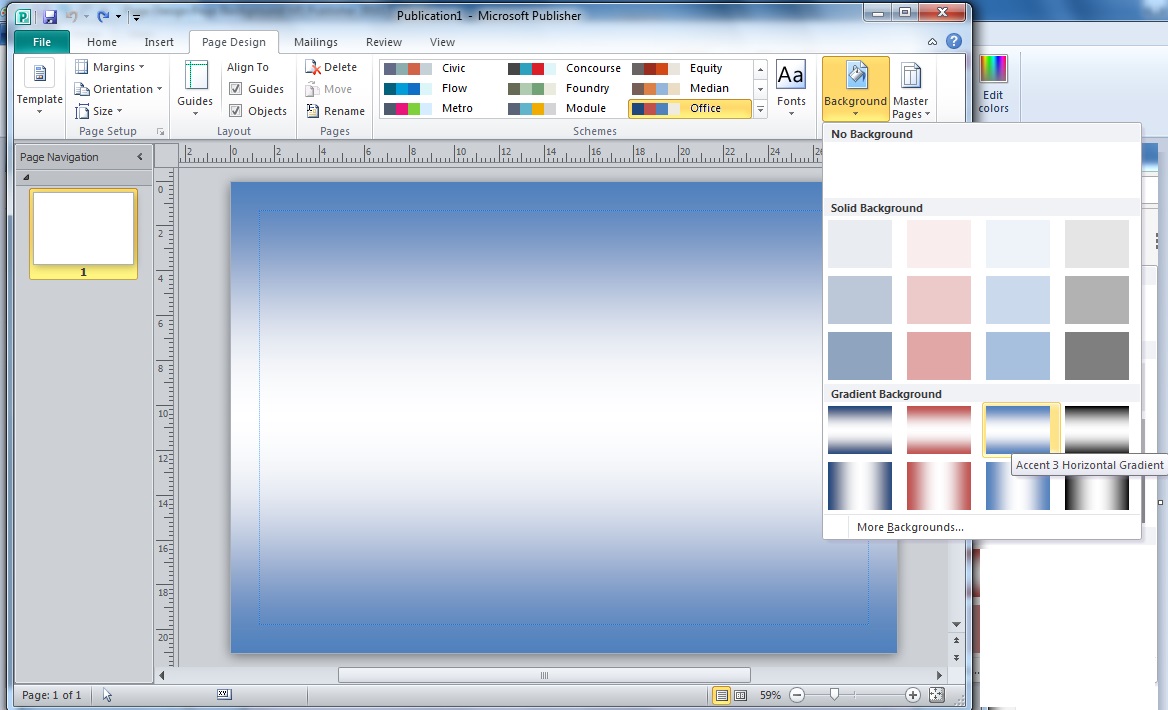The height and width of the screenshot is (710, 1168).
Task: Select page 1 thumbnail in Page Navigation
Action: [83, 232]
